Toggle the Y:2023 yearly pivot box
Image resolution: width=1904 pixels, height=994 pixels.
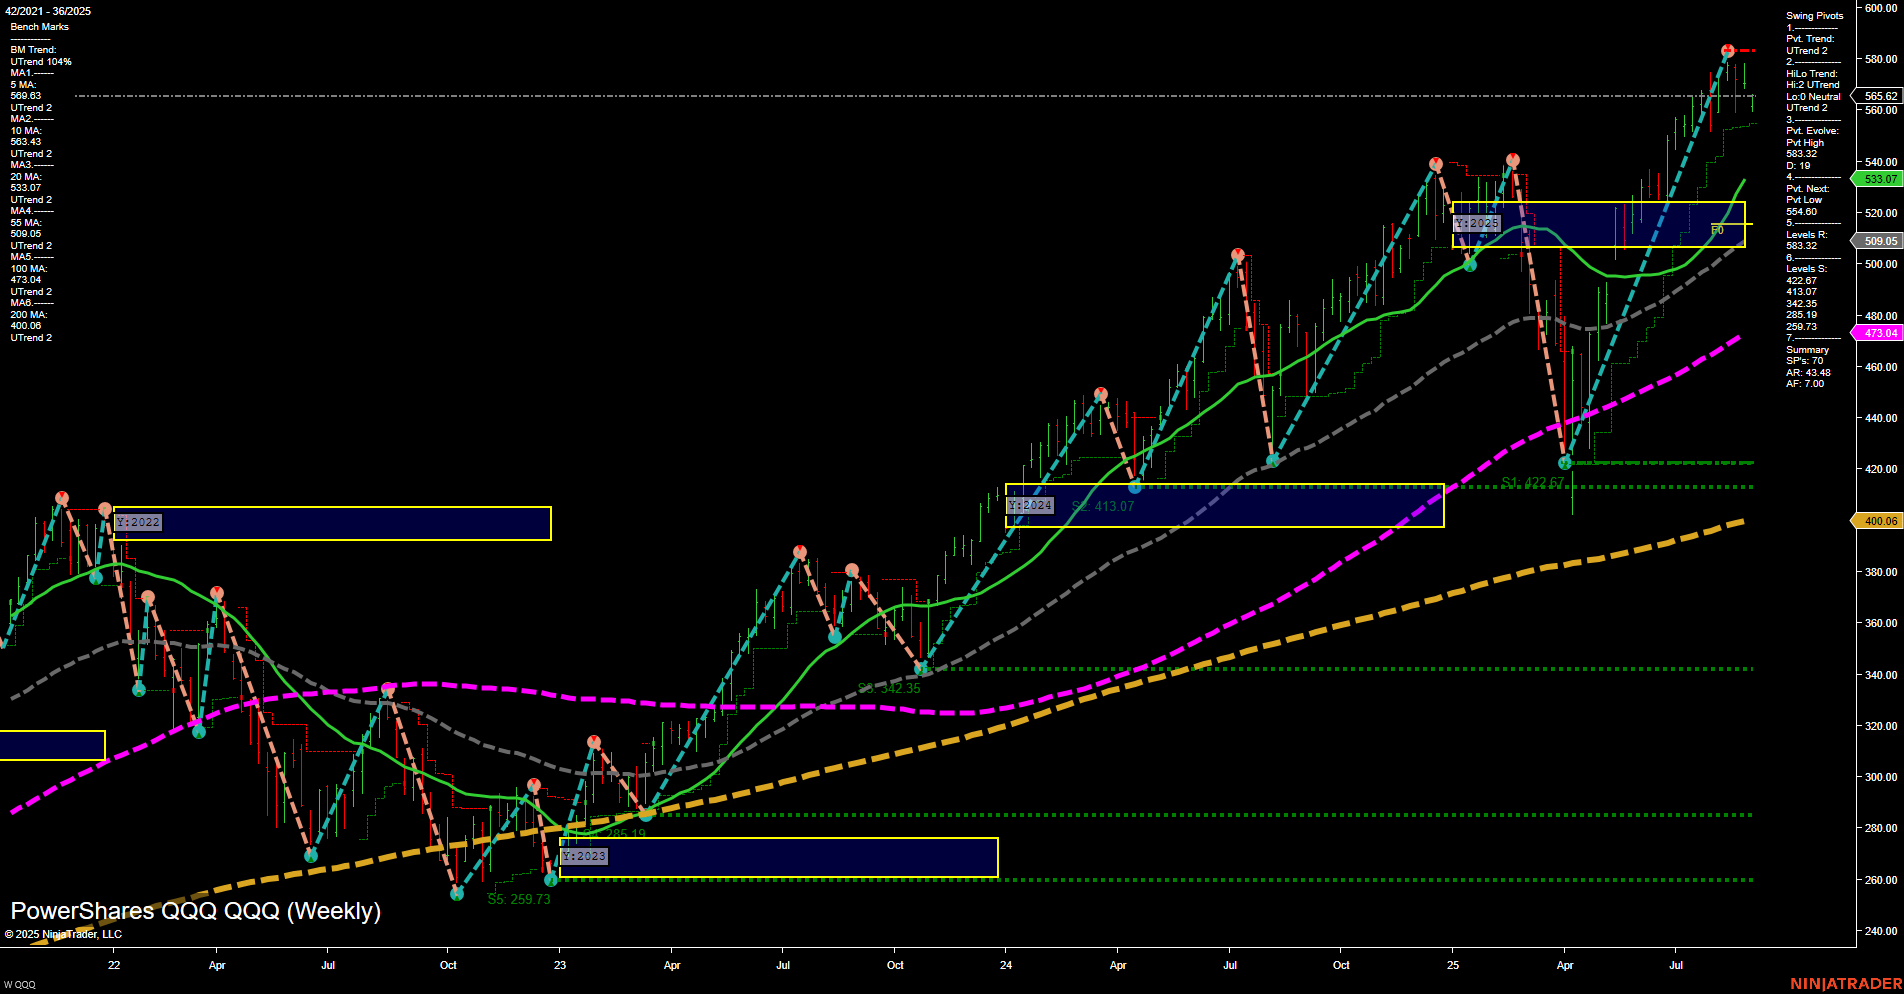[585, 856]
